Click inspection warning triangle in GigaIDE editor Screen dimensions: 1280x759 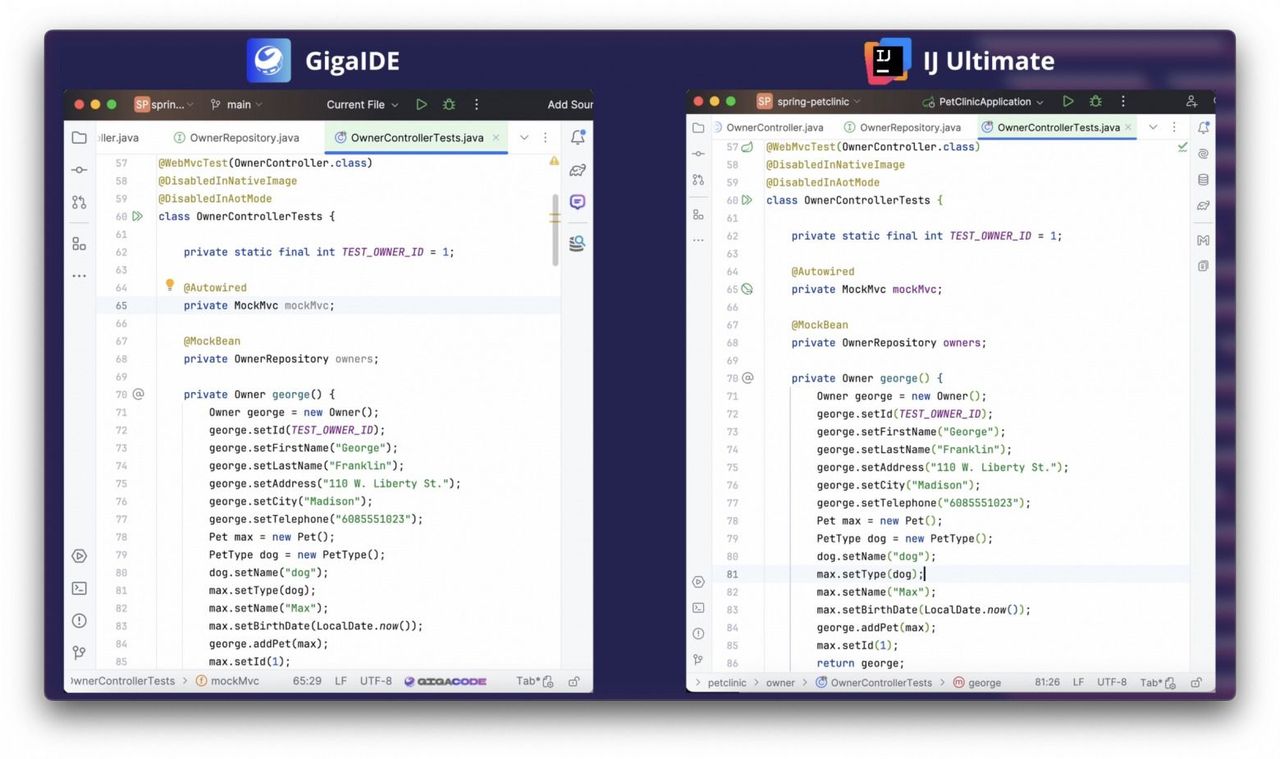pos(554,161)
